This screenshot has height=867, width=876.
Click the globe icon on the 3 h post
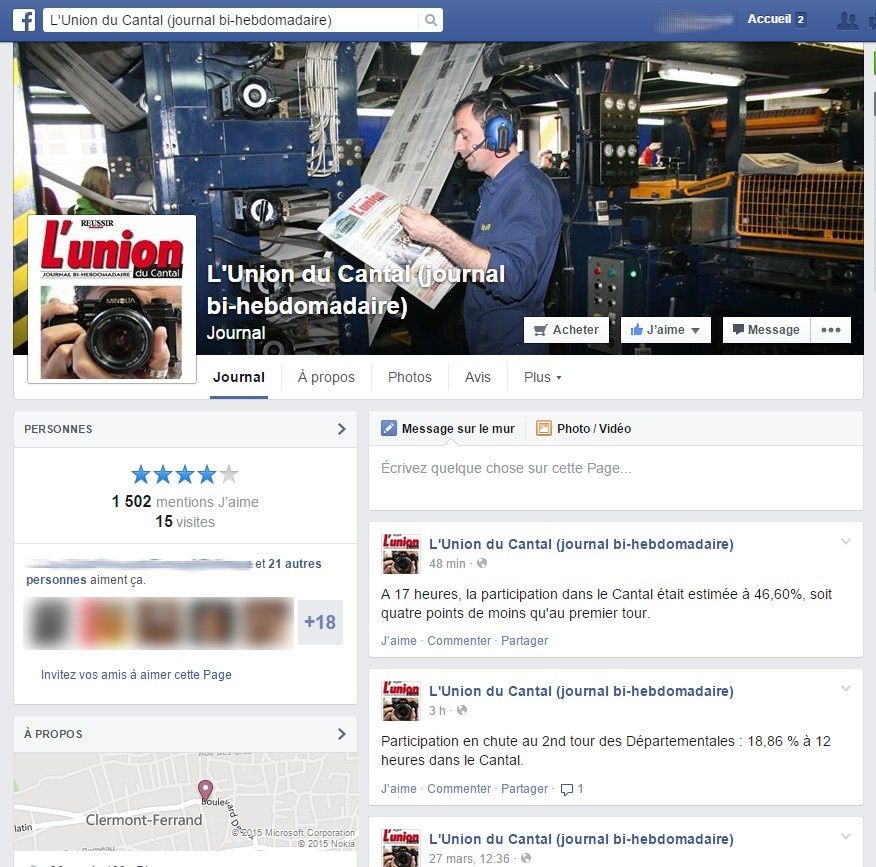(x=462, y=710)
